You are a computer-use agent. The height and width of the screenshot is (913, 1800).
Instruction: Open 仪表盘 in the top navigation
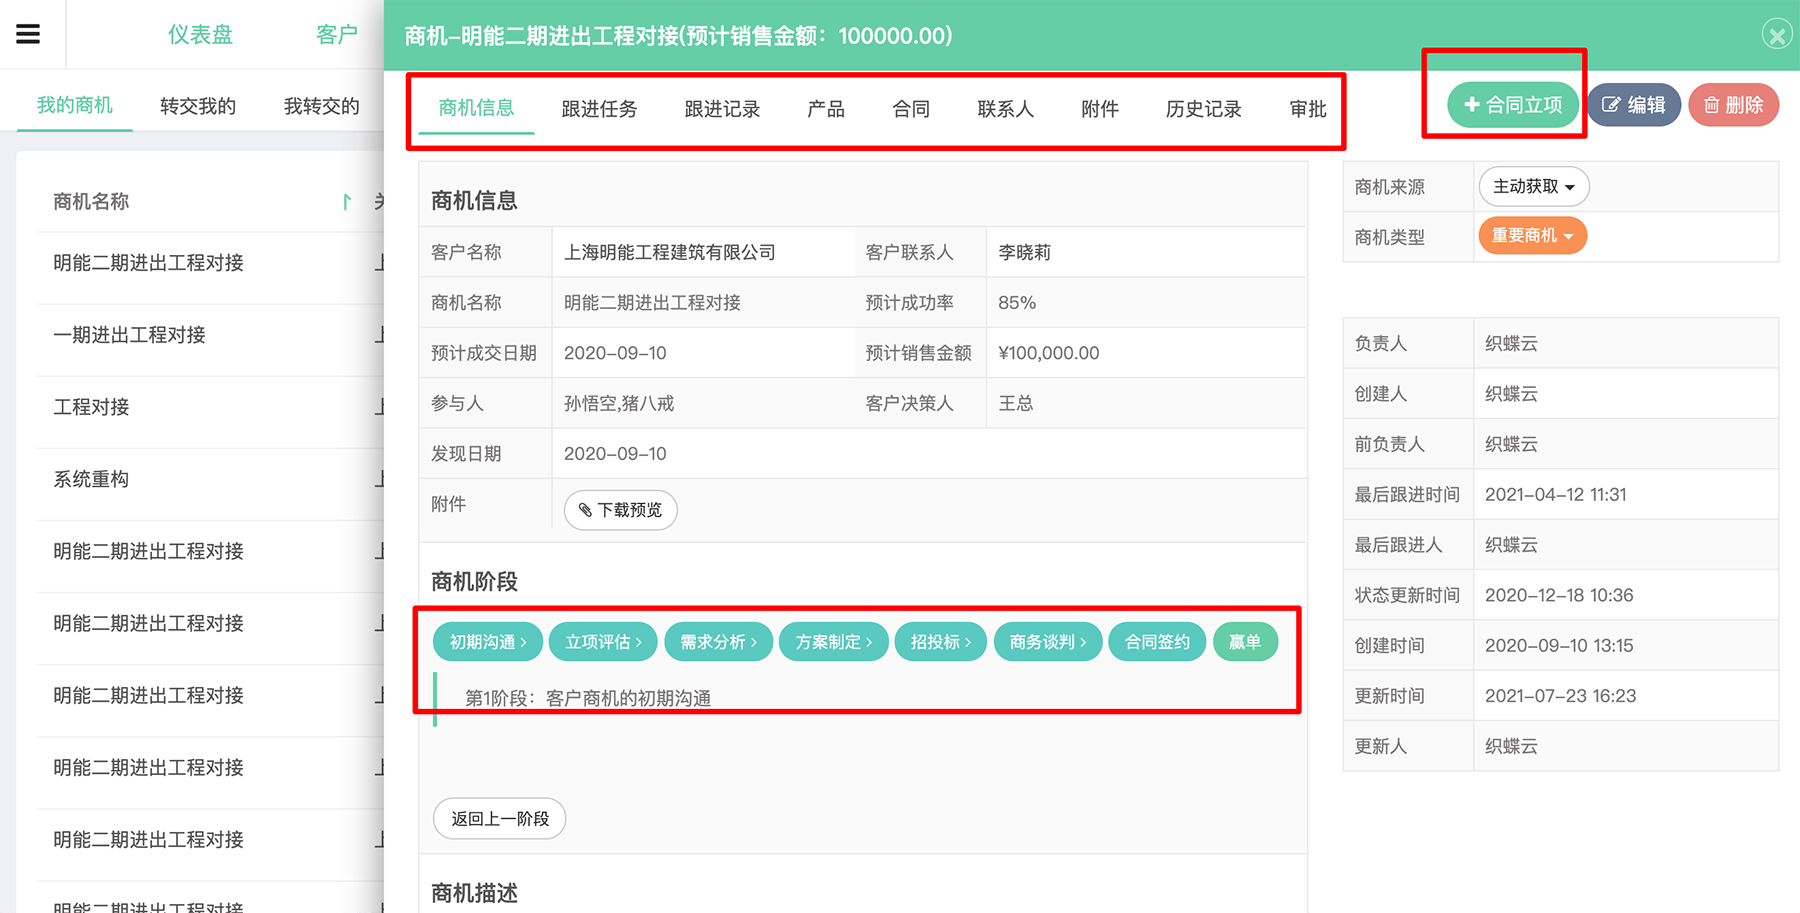[x=200, y=35]
